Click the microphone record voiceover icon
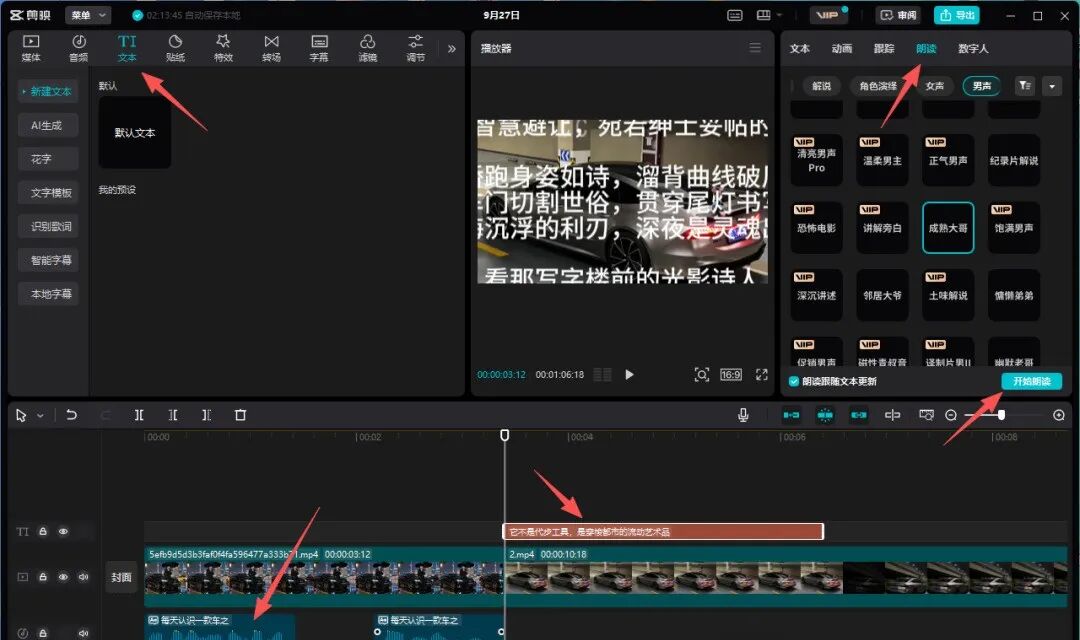1080x640 pixels. coord(743,415)
